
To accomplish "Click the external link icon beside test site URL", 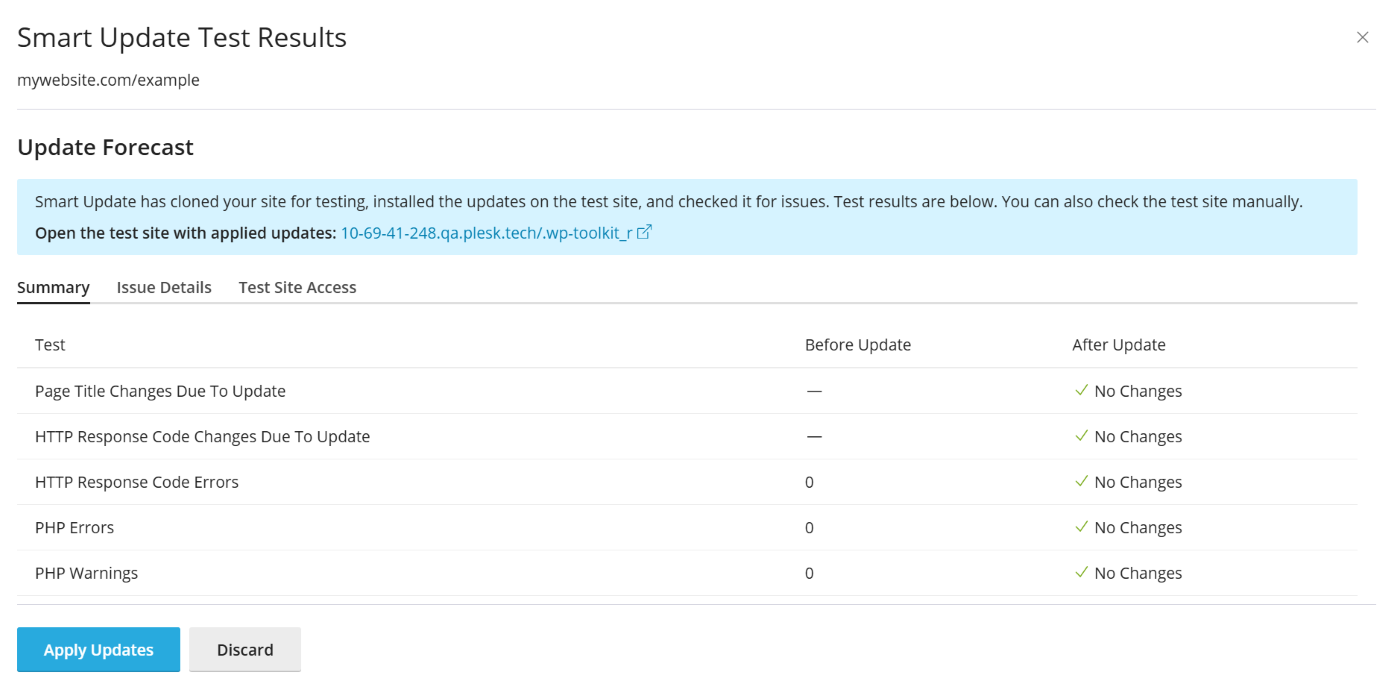I will (x=645, y=232).
